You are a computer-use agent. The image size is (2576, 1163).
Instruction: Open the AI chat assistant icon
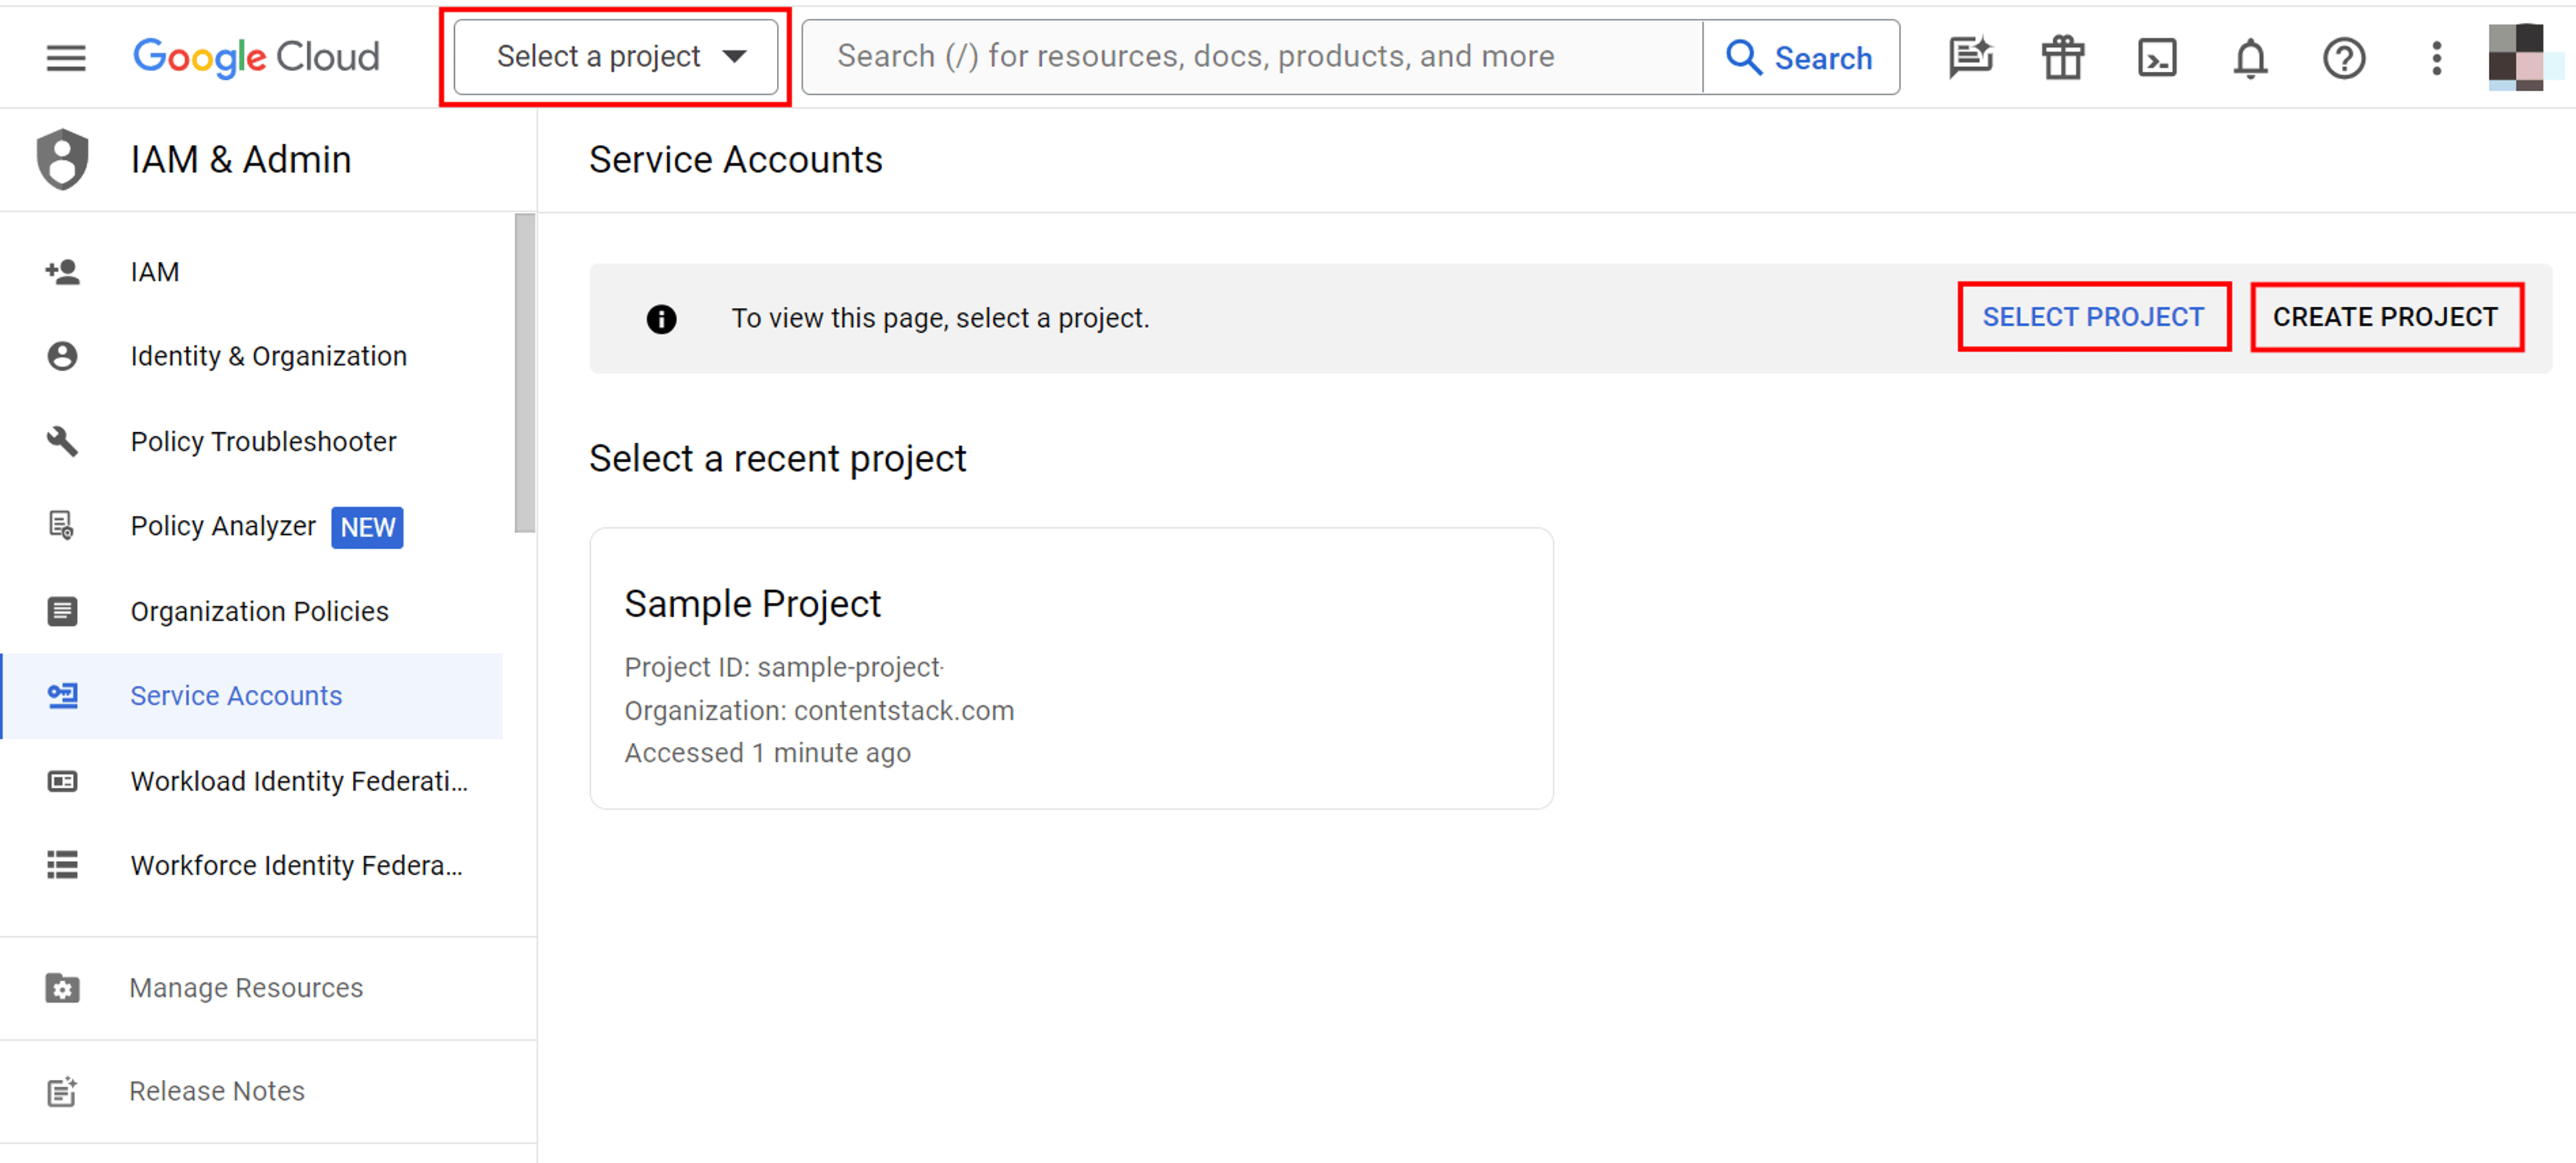[x=1970, y=57]
